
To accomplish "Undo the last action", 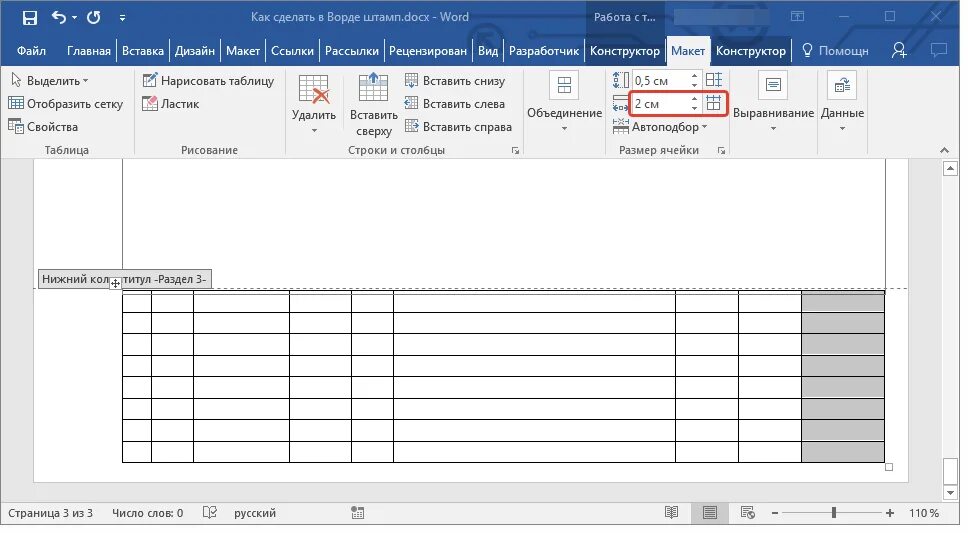I will click(x=59, y=17).
